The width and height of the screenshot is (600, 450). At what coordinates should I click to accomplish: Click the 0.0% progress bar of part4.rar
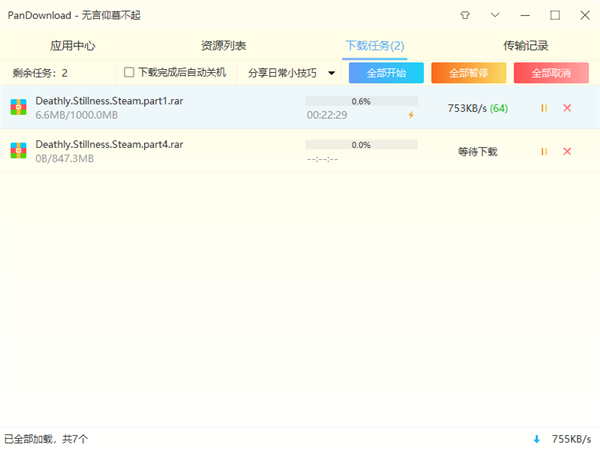tap(361, 145)
